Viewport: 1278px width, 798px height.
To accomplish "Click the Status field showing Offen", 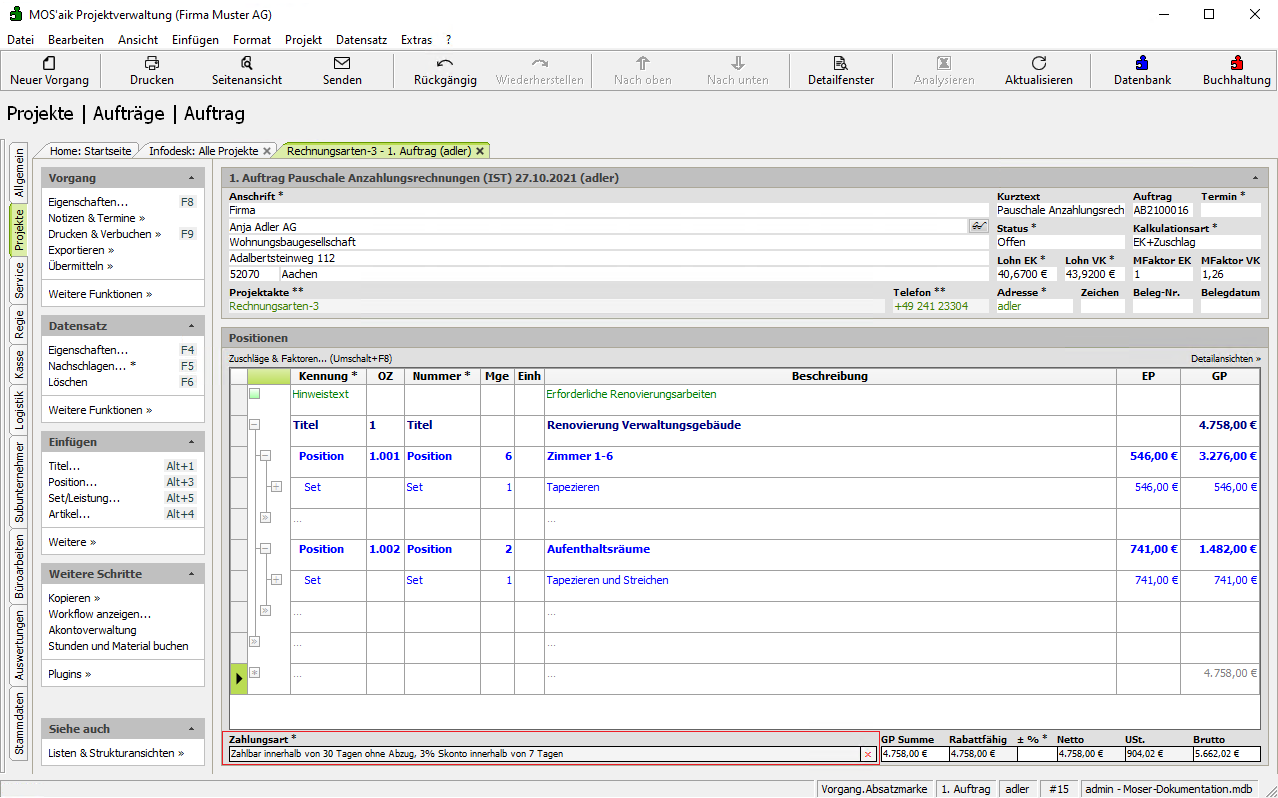I will [x=1060, y=242].
